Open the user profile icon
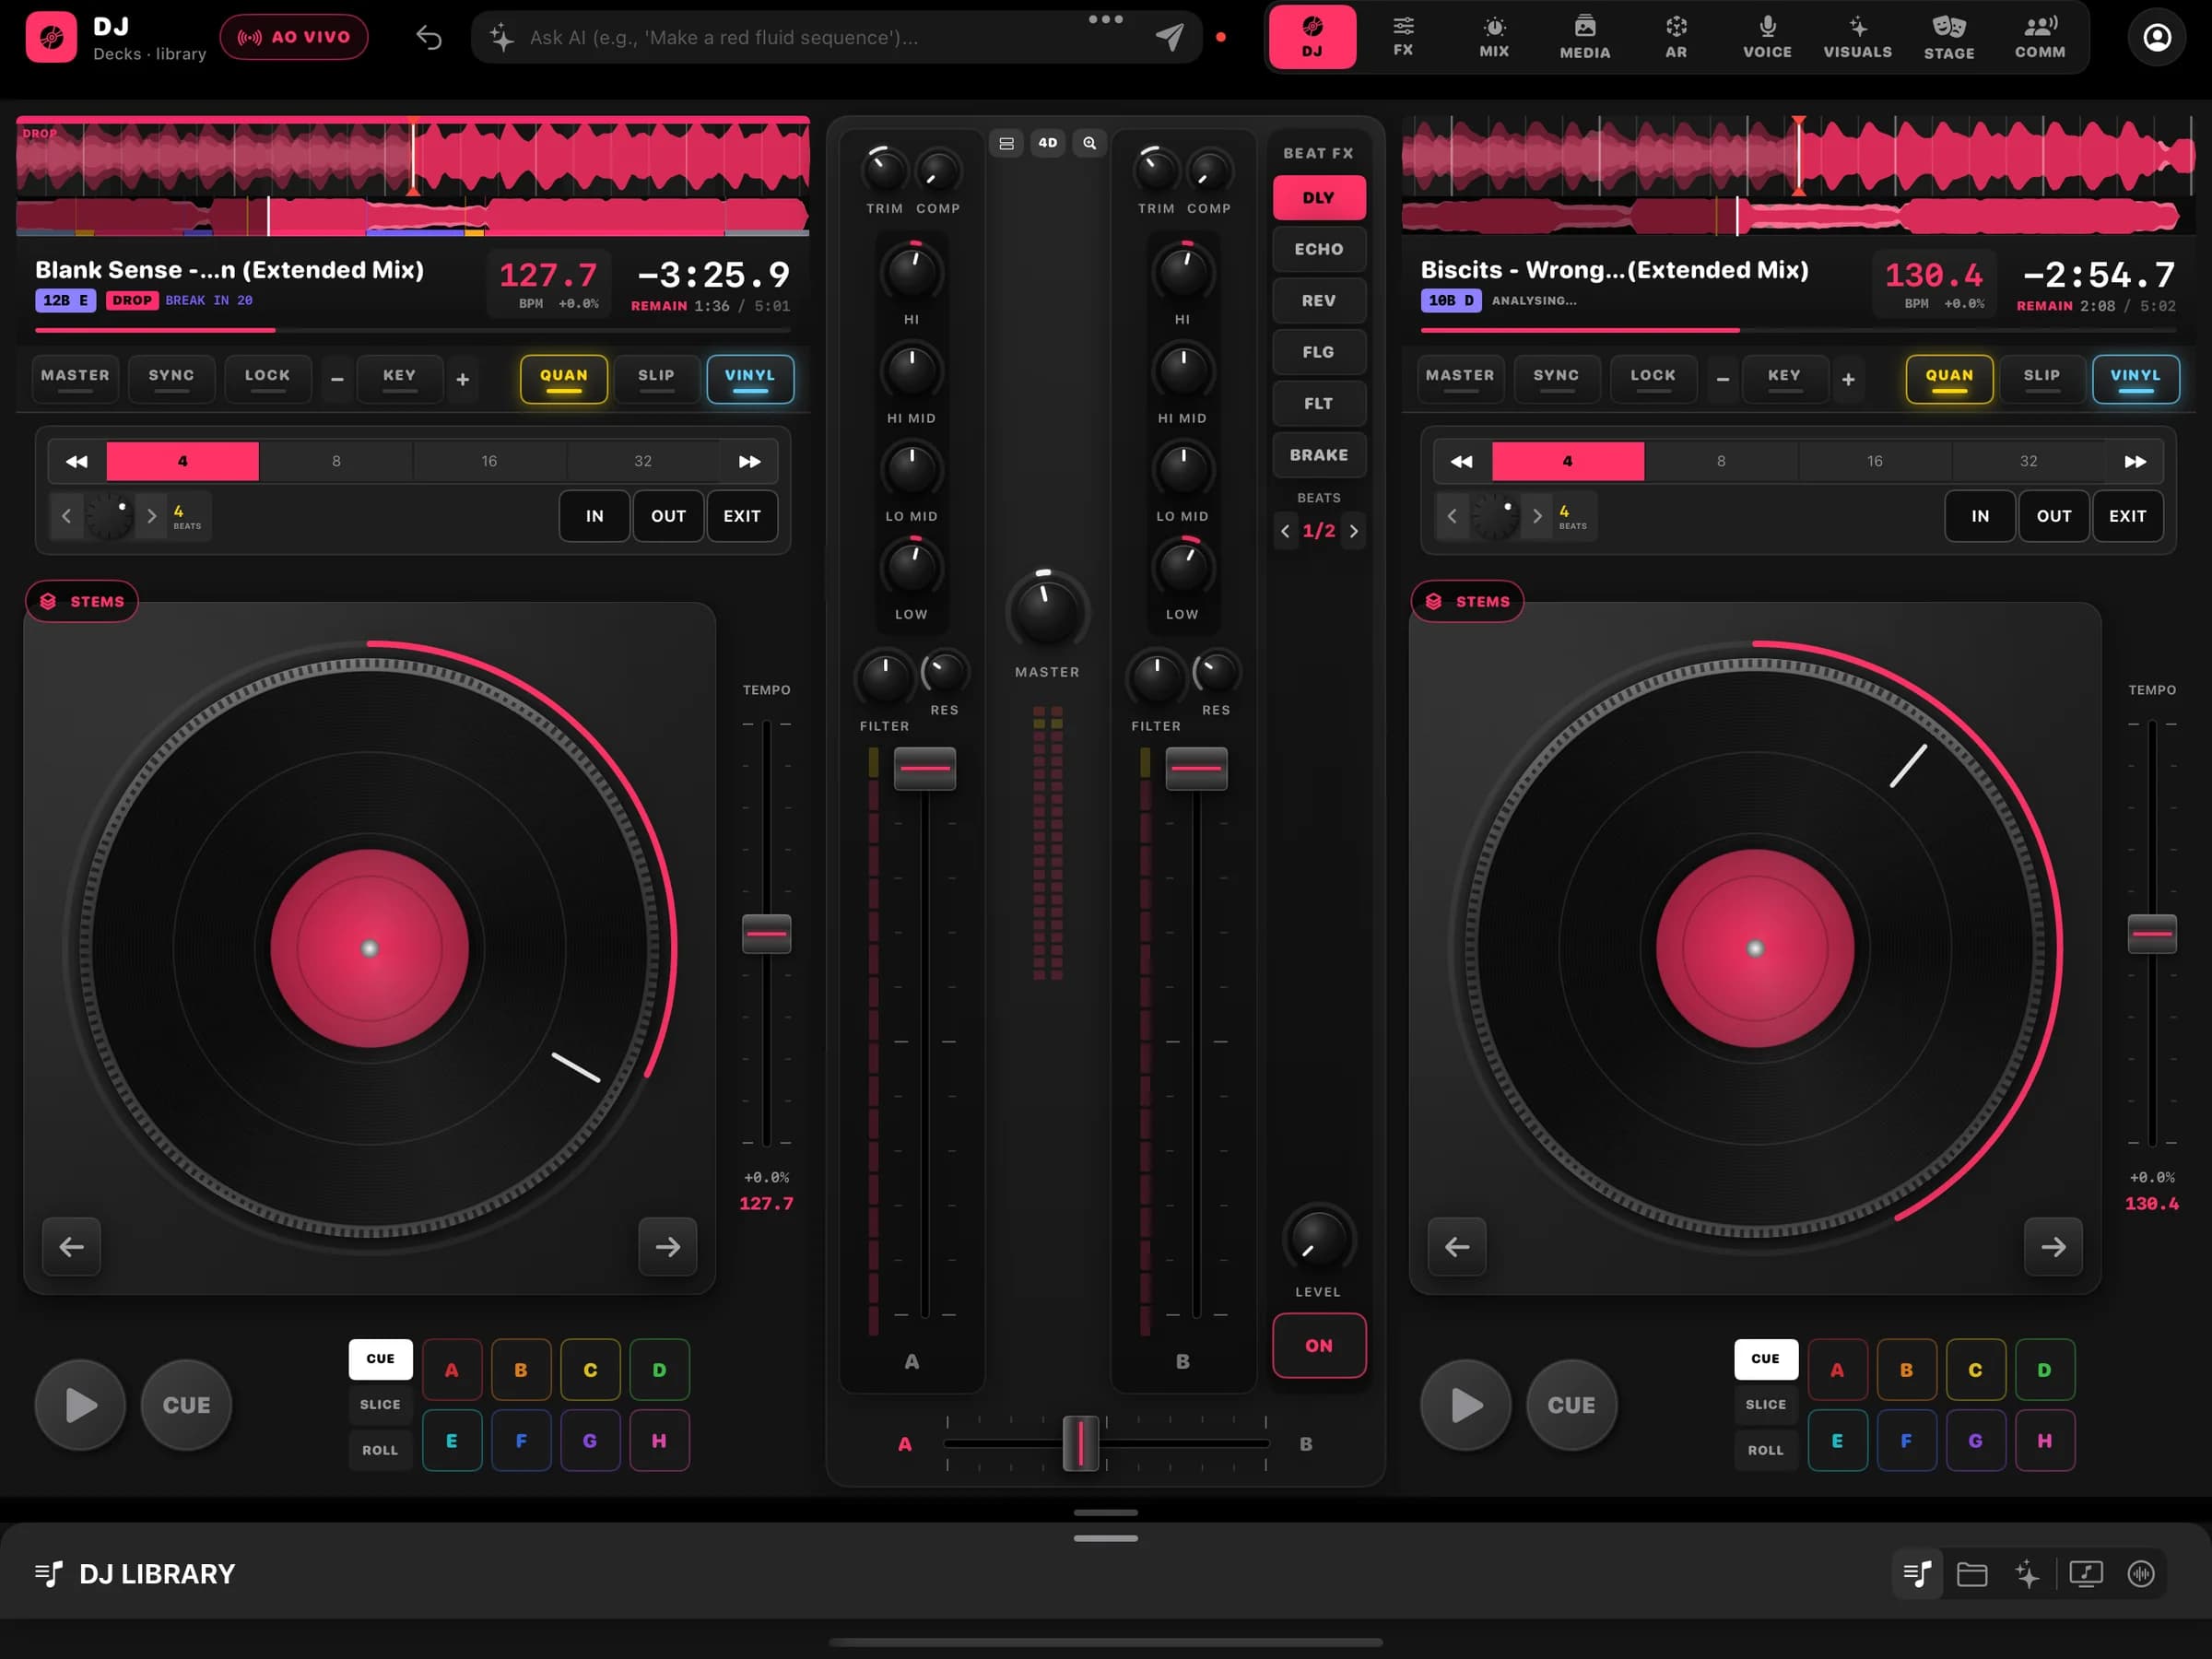The image size is (2212, 1659). (2157, 38)
